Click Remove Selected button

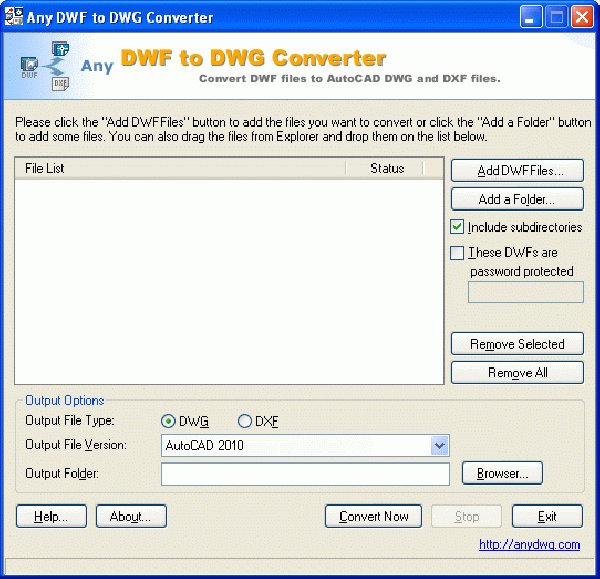pos(517,344)
